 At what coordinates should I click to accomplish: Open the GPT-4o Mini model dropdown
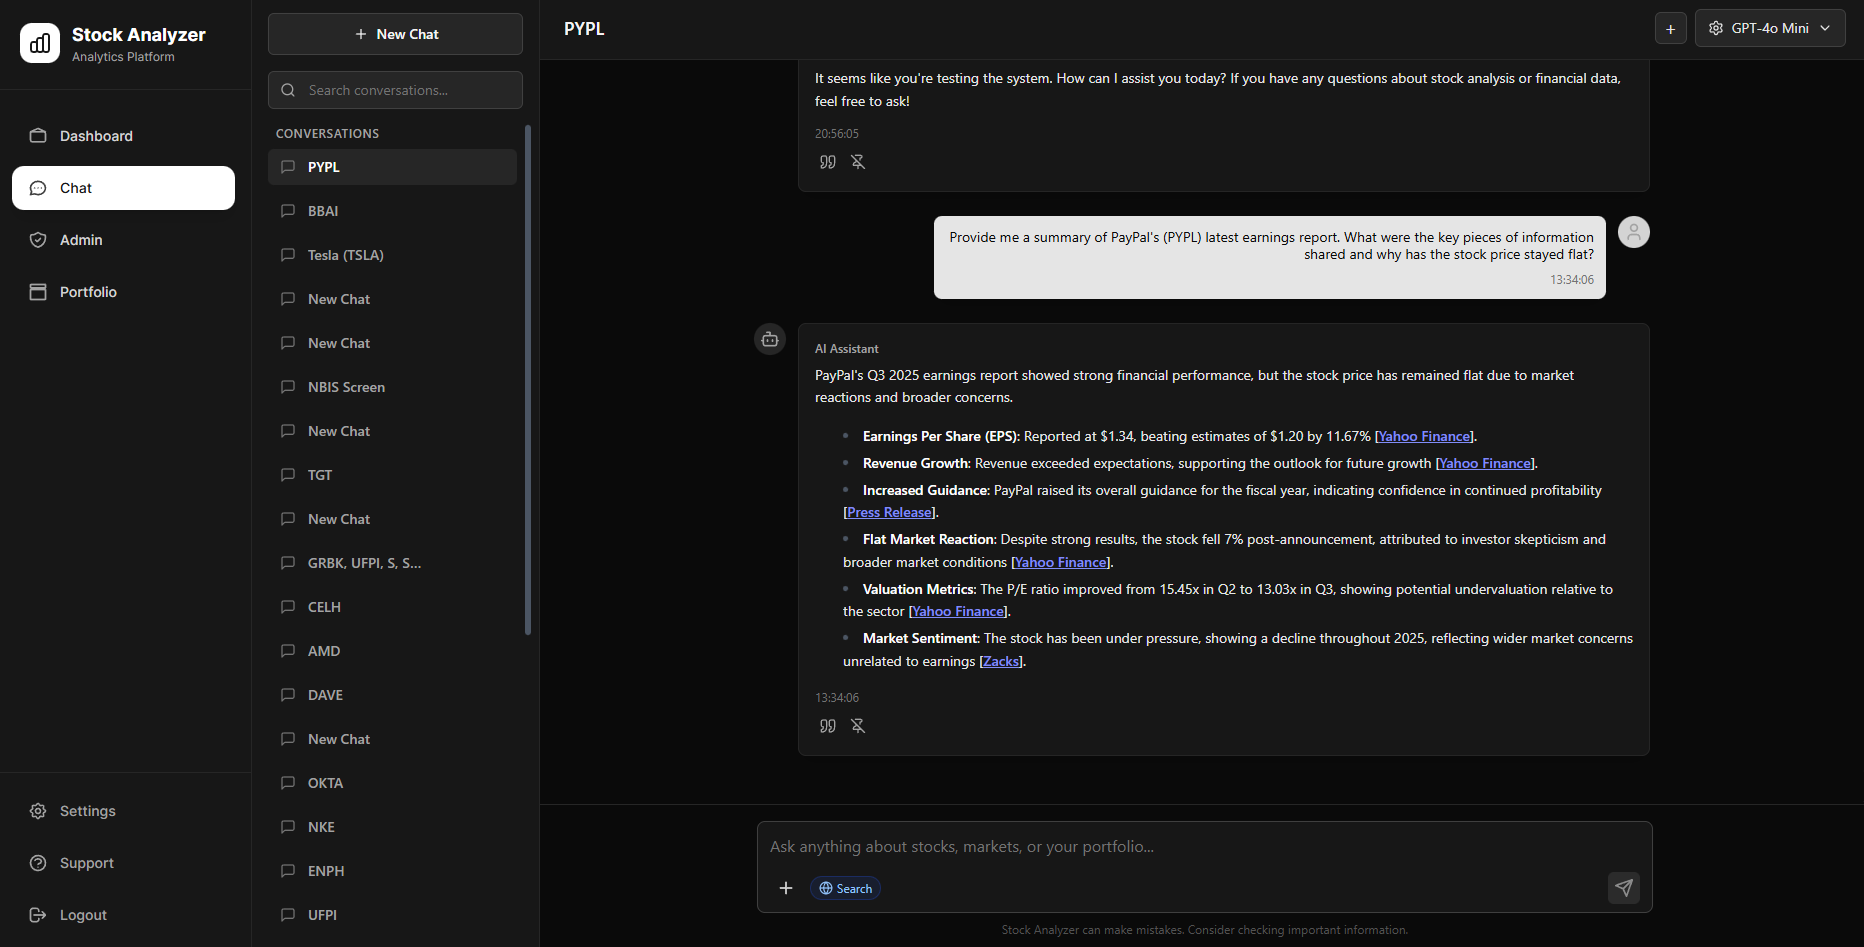(x=1769, y=29)
